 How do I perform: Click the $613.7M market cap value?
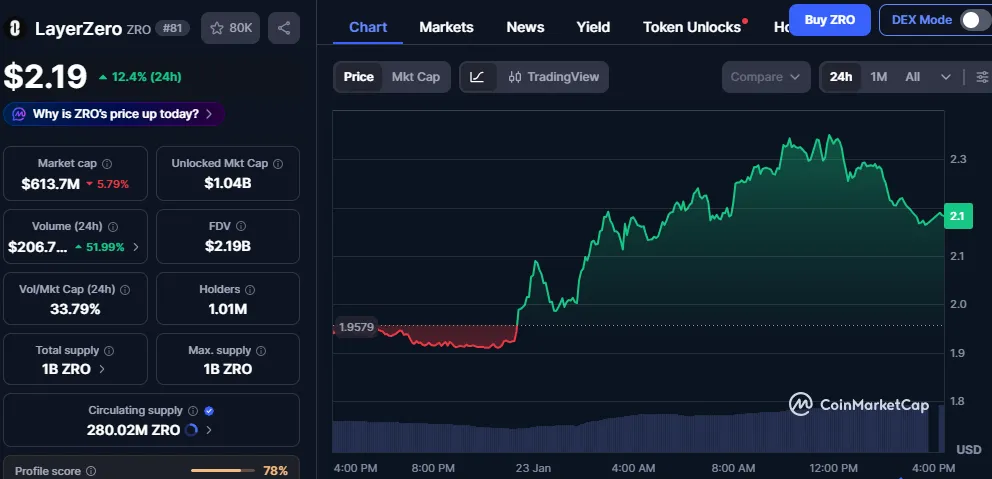pyautogui.click(x=51, y=184)
